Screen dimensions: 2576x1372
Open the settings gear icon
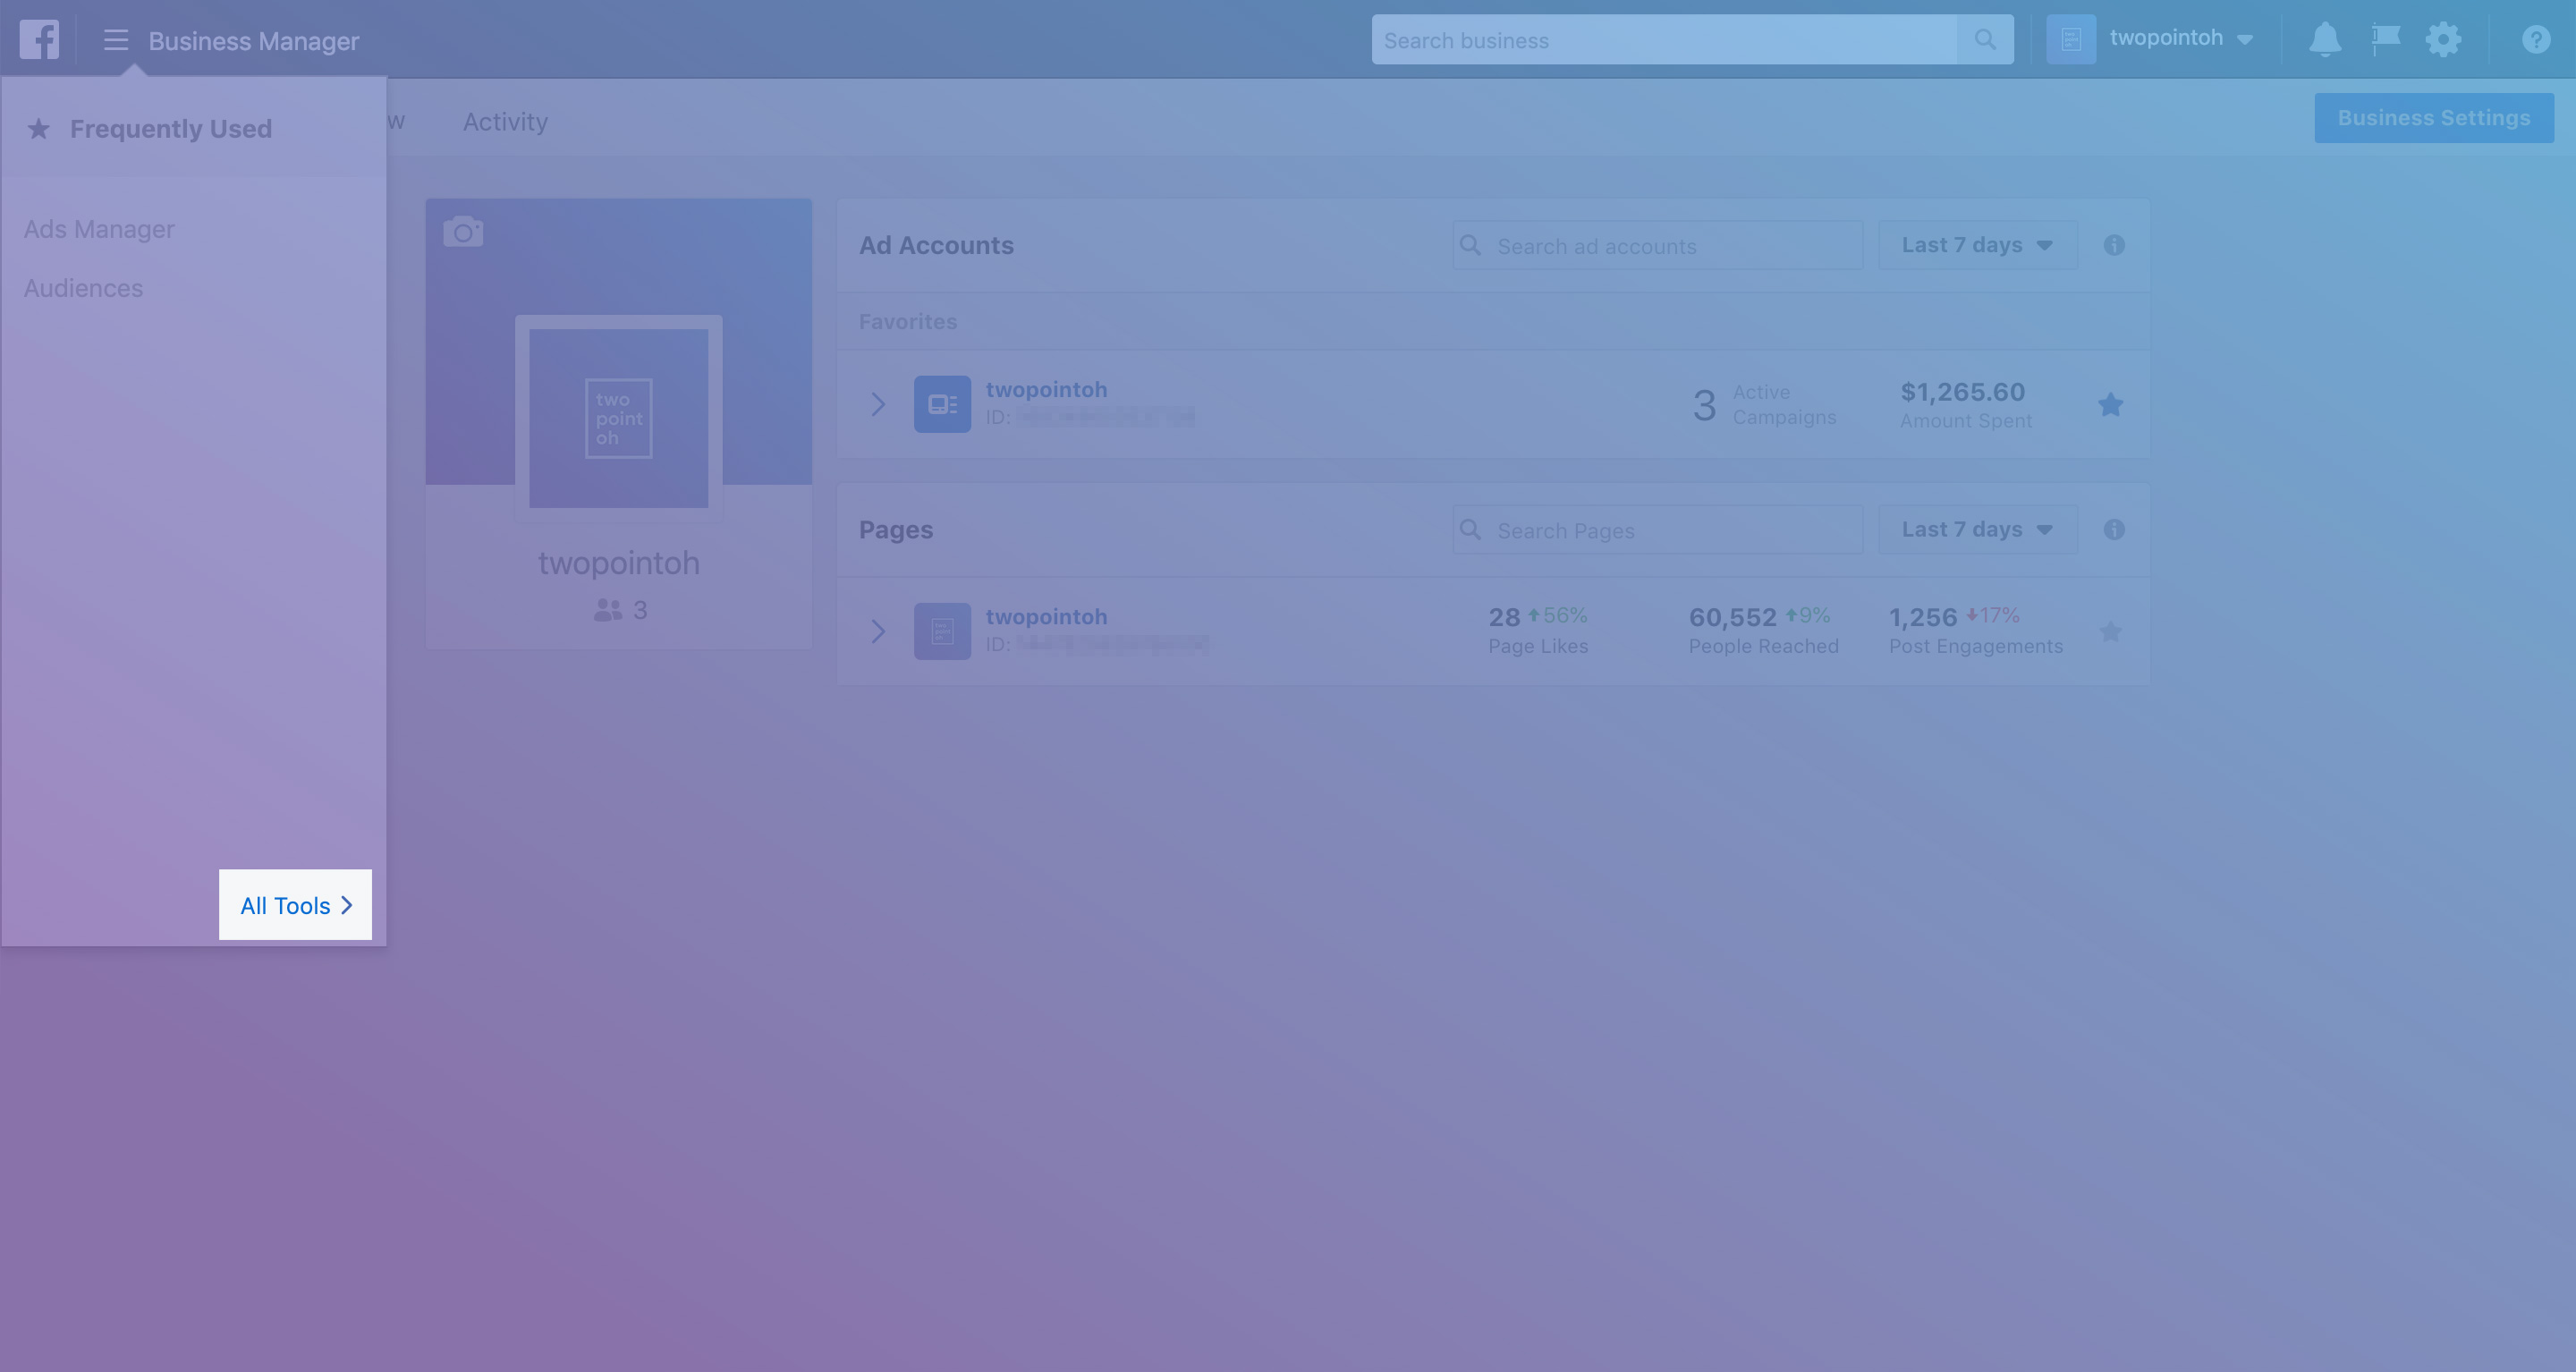click(2443, 40)
